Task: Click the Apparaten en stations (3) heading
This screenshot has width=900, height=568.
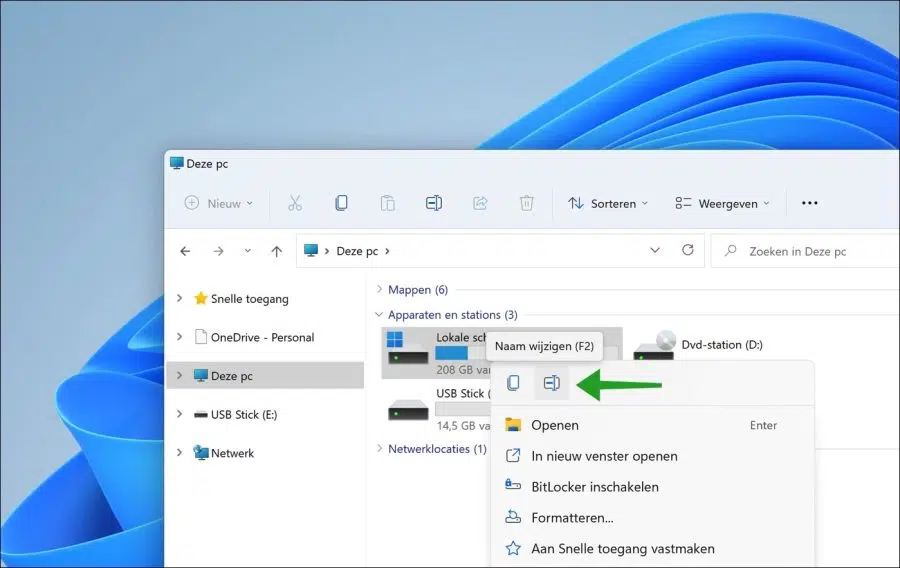Action: (453, 315)
